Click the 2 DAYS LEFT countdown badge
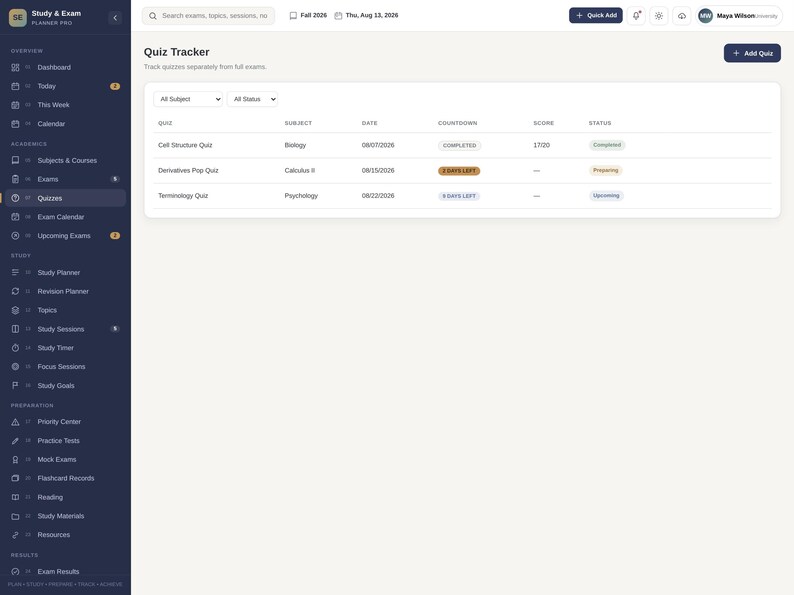The image size is (794, 595). pyautogui.click(x=459, y=171)
